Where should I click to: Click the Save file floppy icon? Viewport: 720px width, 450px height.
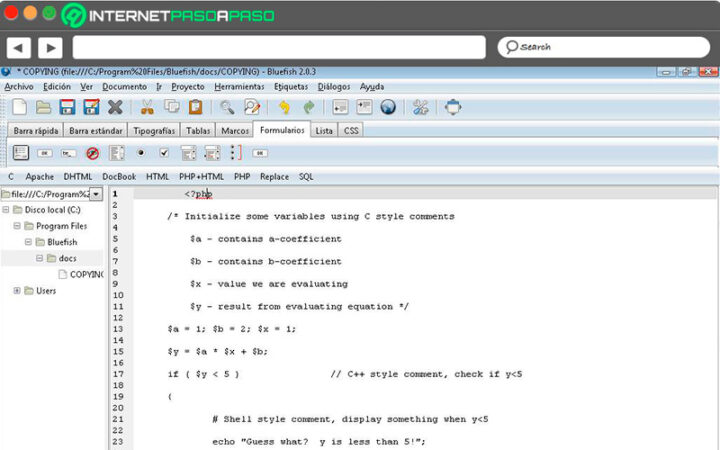point(68,107)
